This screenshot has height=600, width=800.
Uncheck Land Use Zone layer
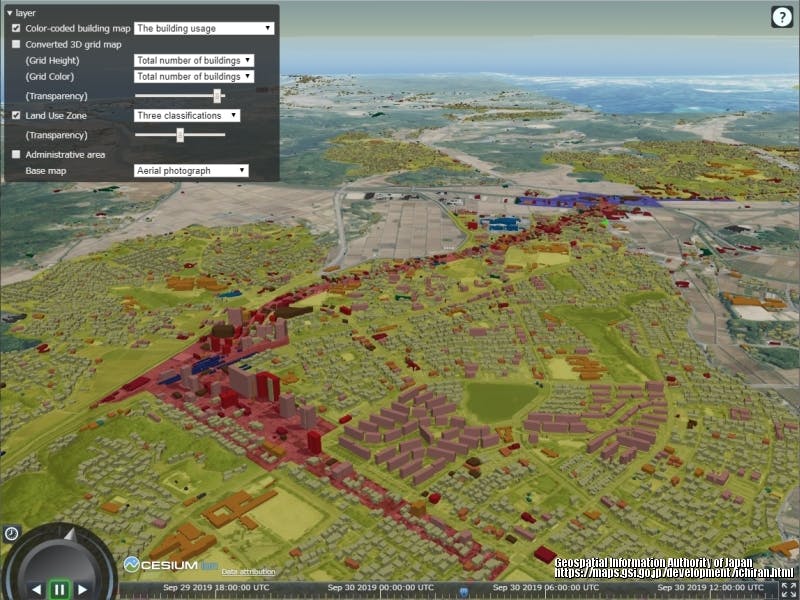point(16,115)
